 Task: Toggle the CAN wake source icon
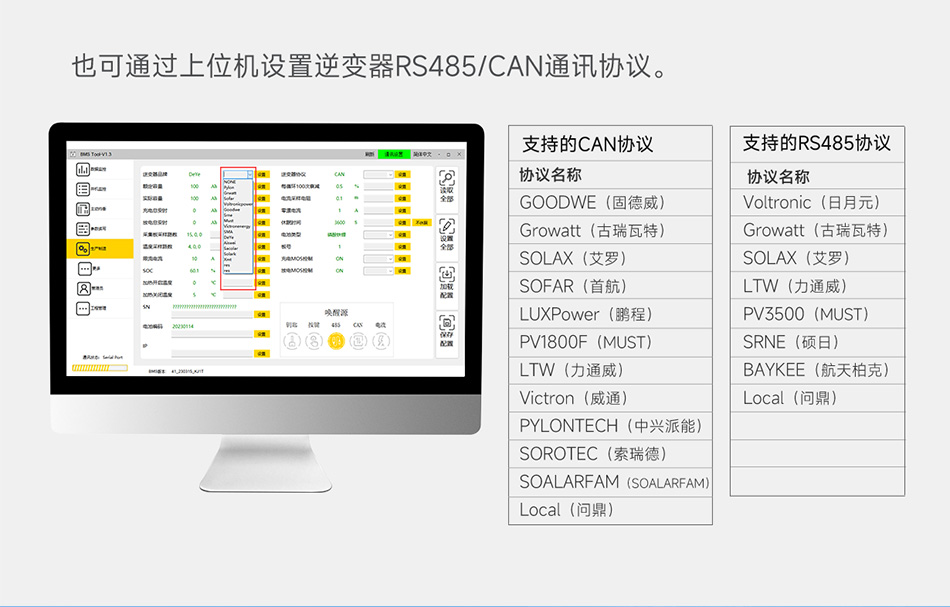[x=357, y=340]
